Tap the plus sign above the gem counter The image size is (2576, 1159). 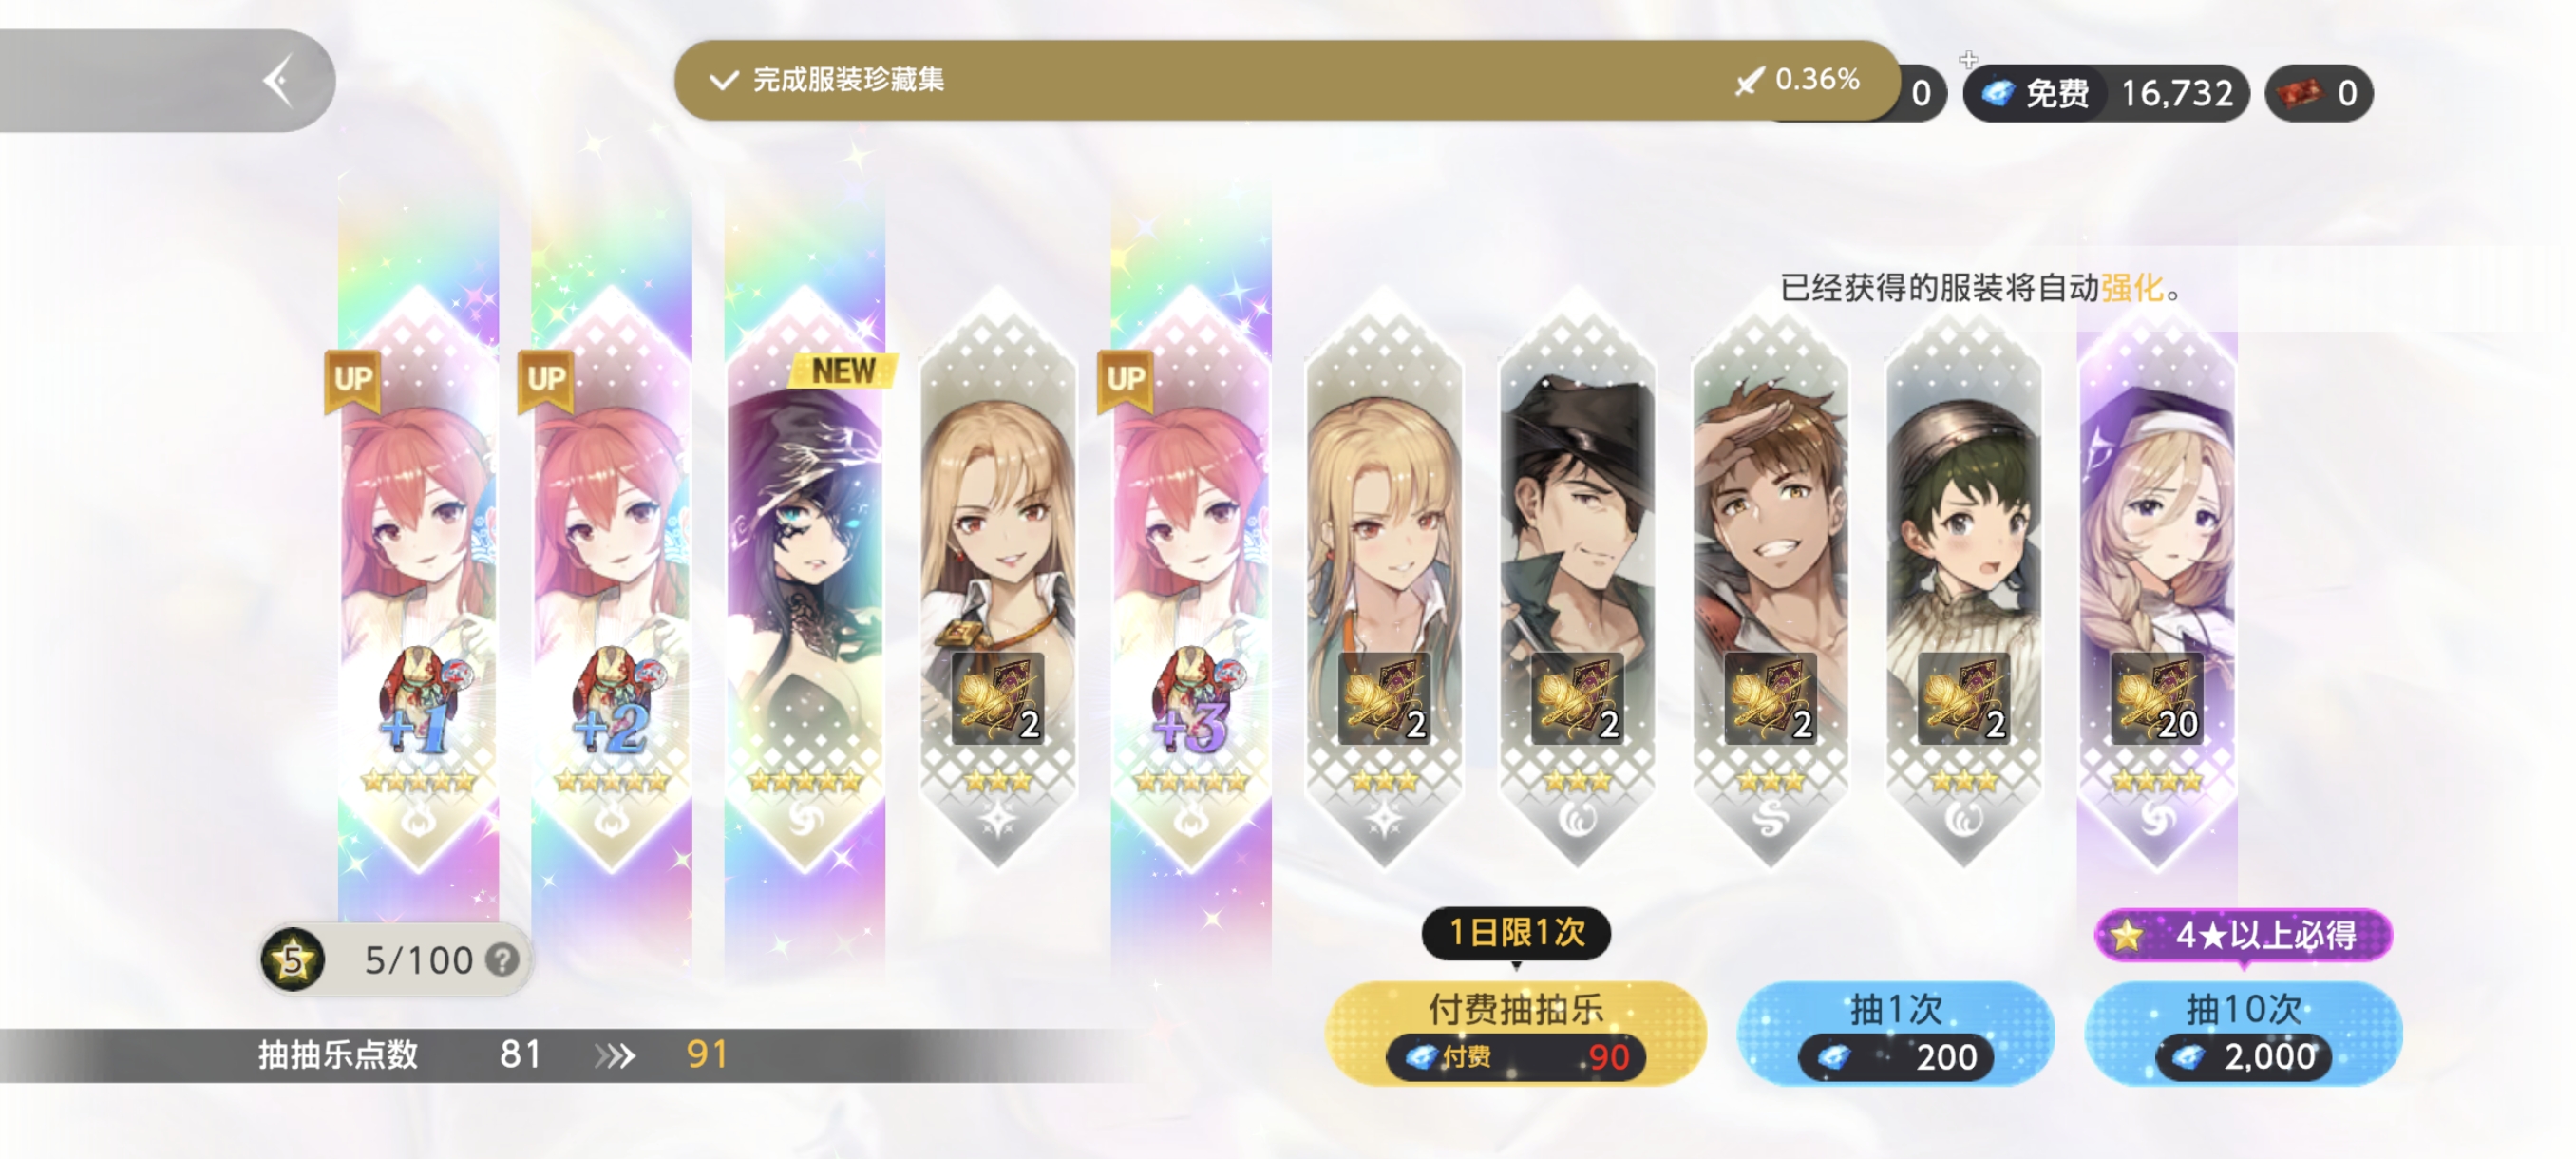coord(1968,59)
